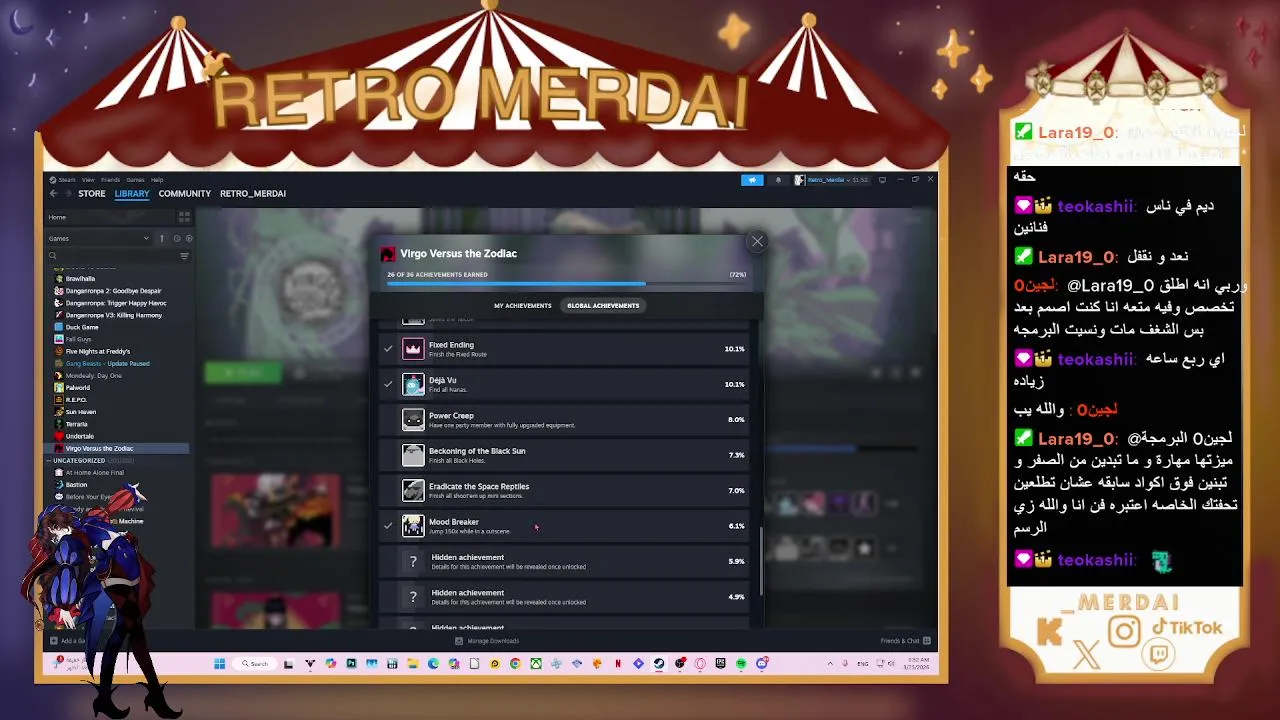Open the Steam menu in the menu bar
1280x720 pixels.
point(66,180)
